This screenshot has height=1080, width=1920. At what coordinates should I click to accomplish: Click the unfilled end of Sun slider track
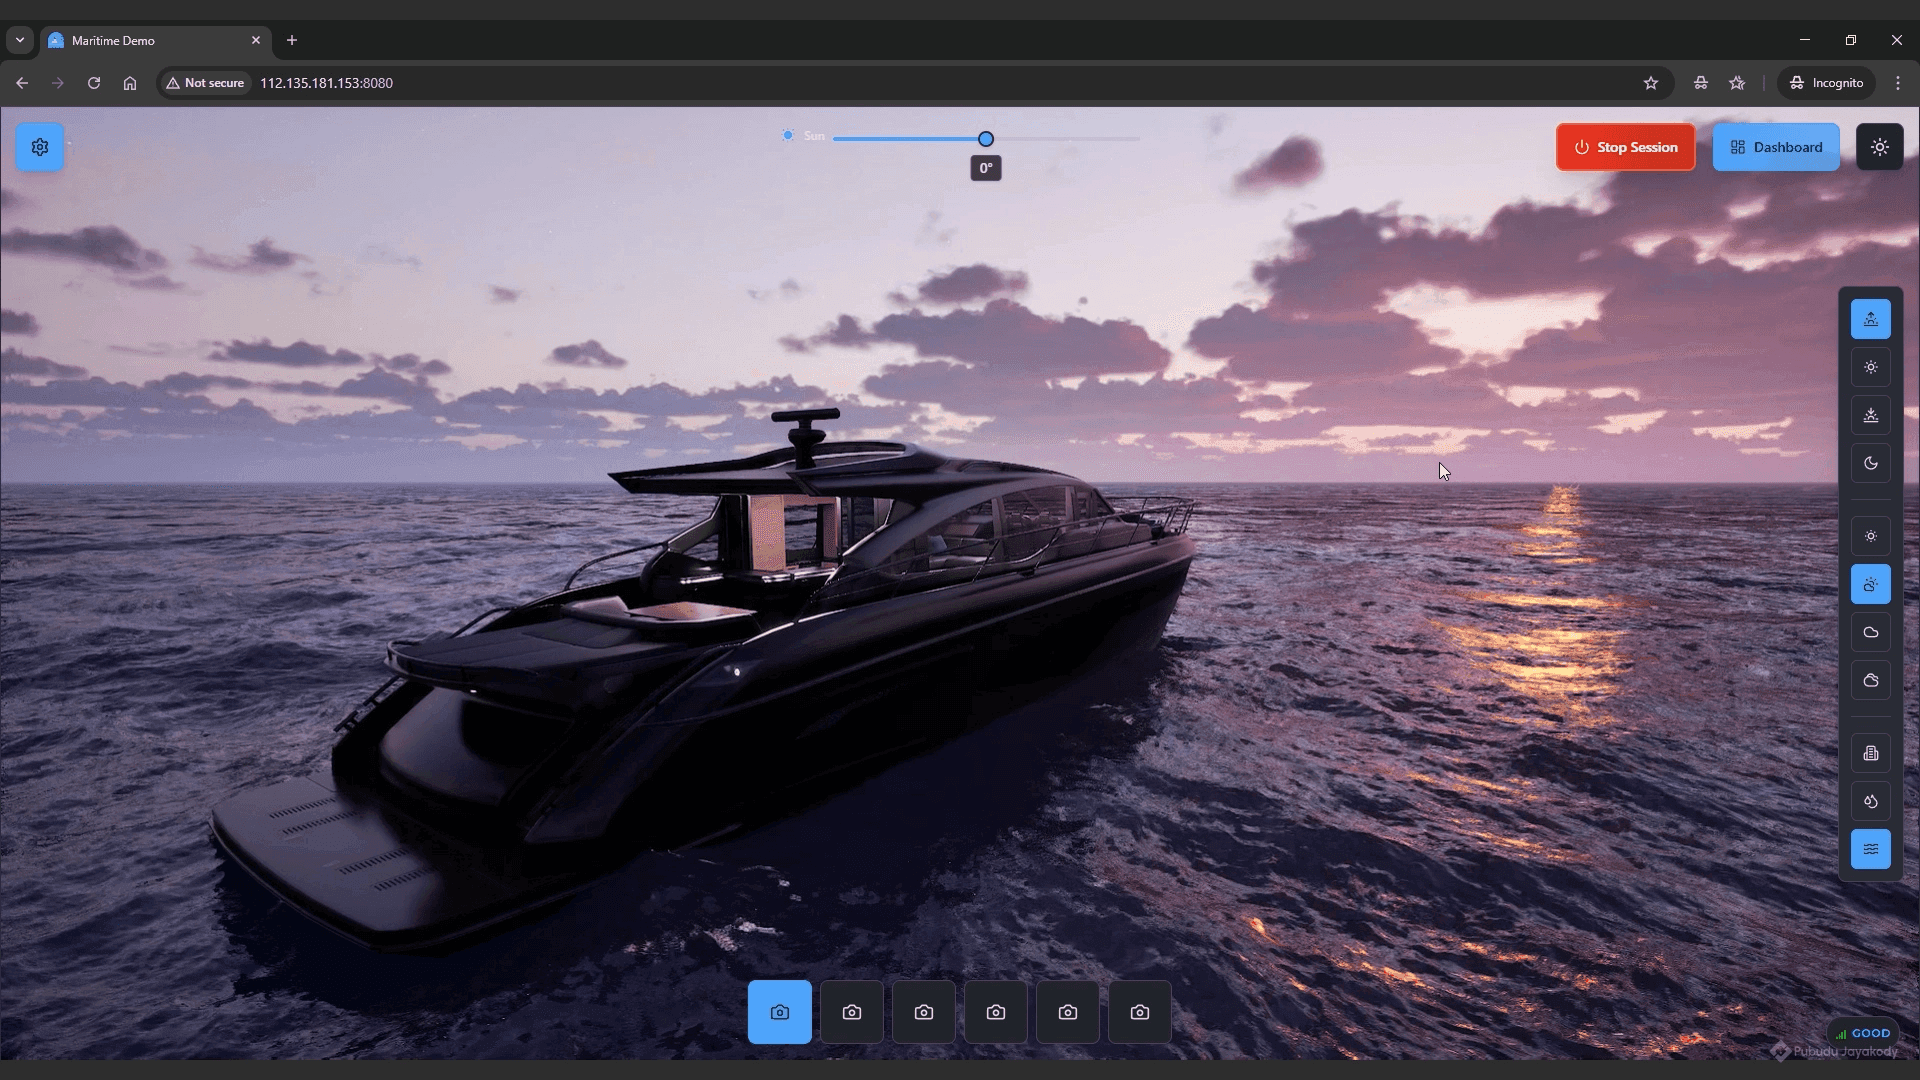point(1066,139)
